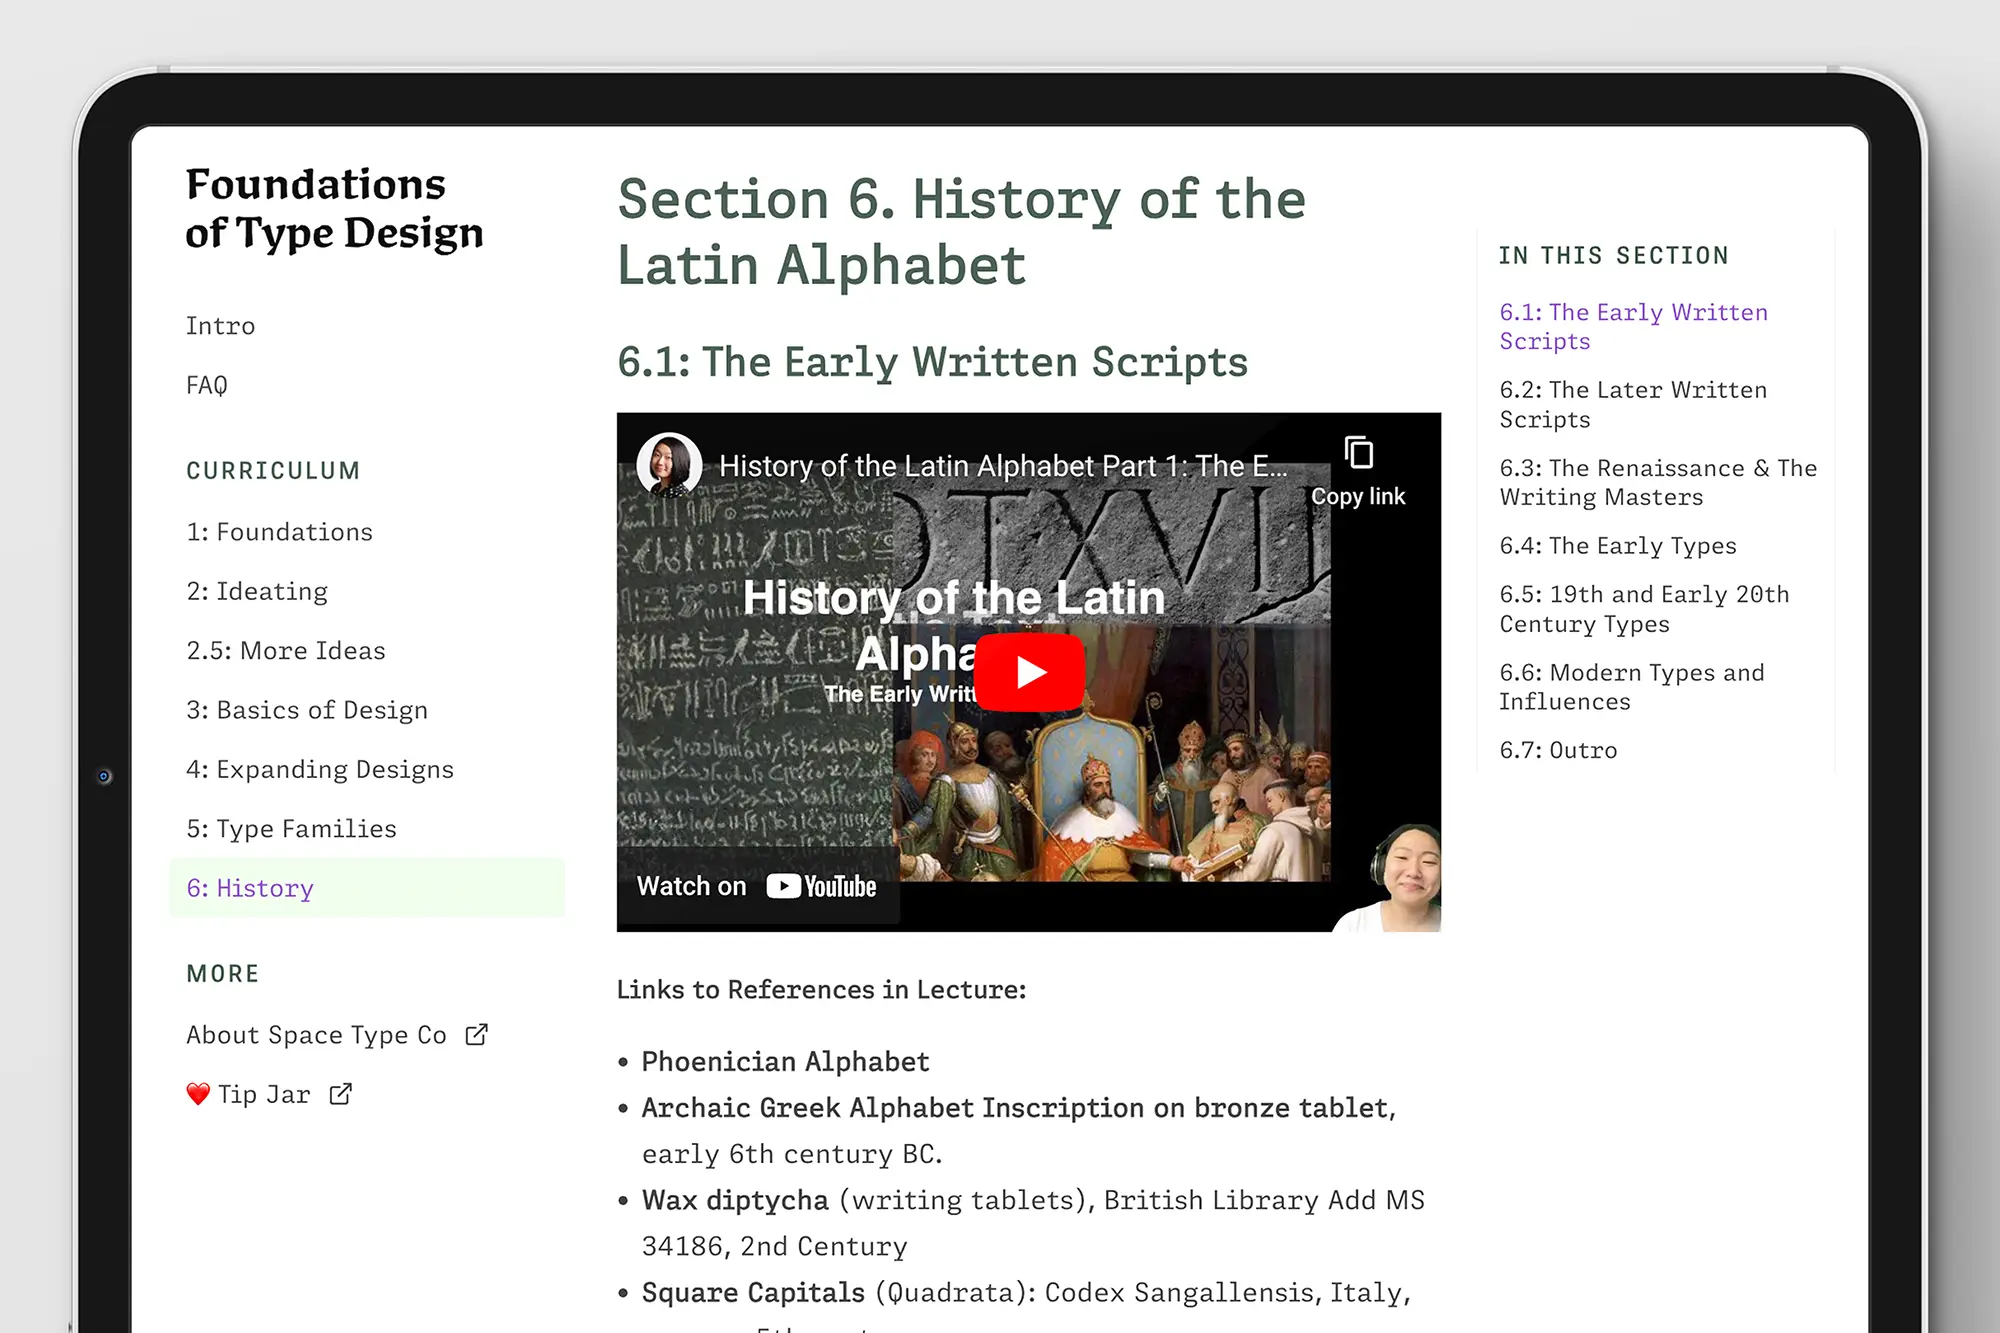Jump to 6.3: The Renaissance & The Writing Masters

(x=1658, y=483)
